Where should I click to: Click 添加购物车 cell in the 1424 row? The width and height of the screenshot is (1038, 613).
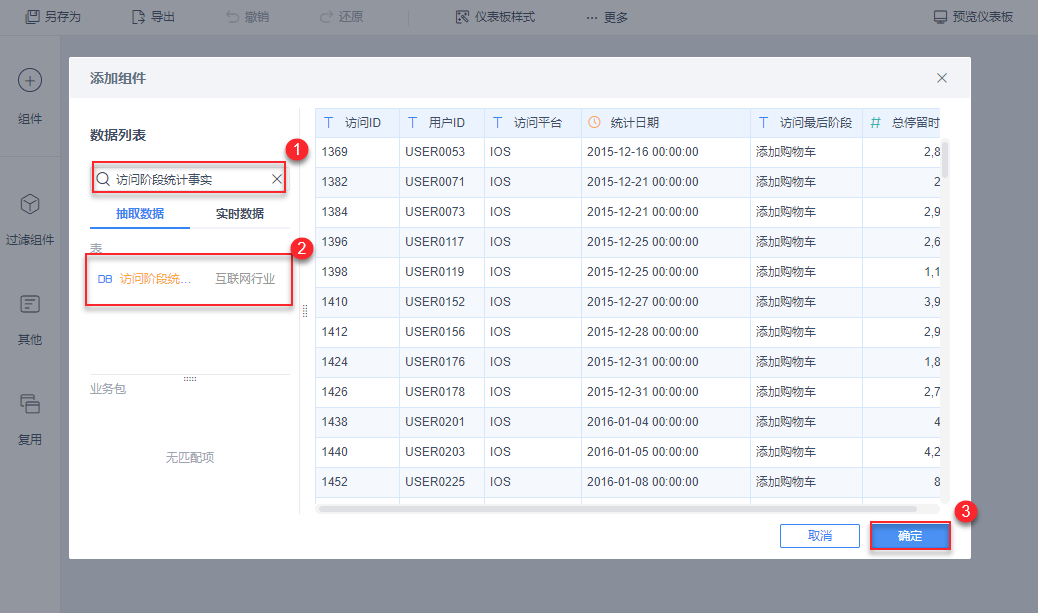click(806, 362)
